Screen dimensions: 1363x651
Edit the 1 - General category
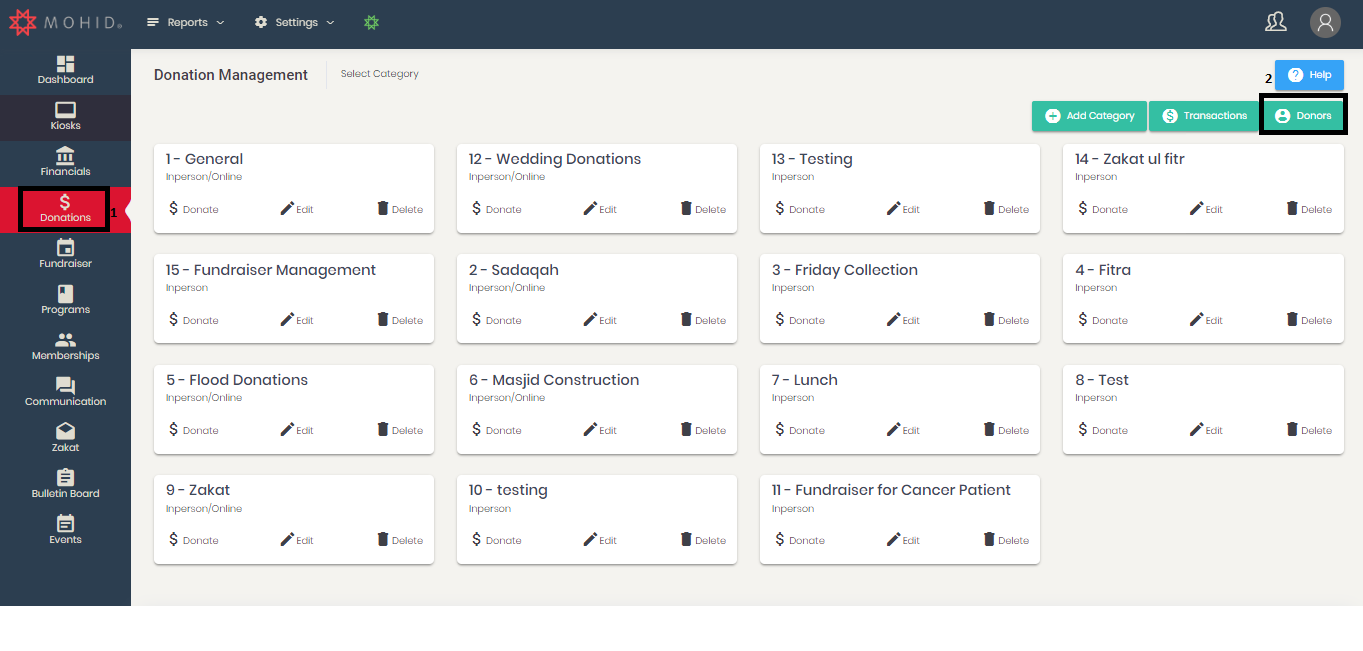click(x=297, y=209)
